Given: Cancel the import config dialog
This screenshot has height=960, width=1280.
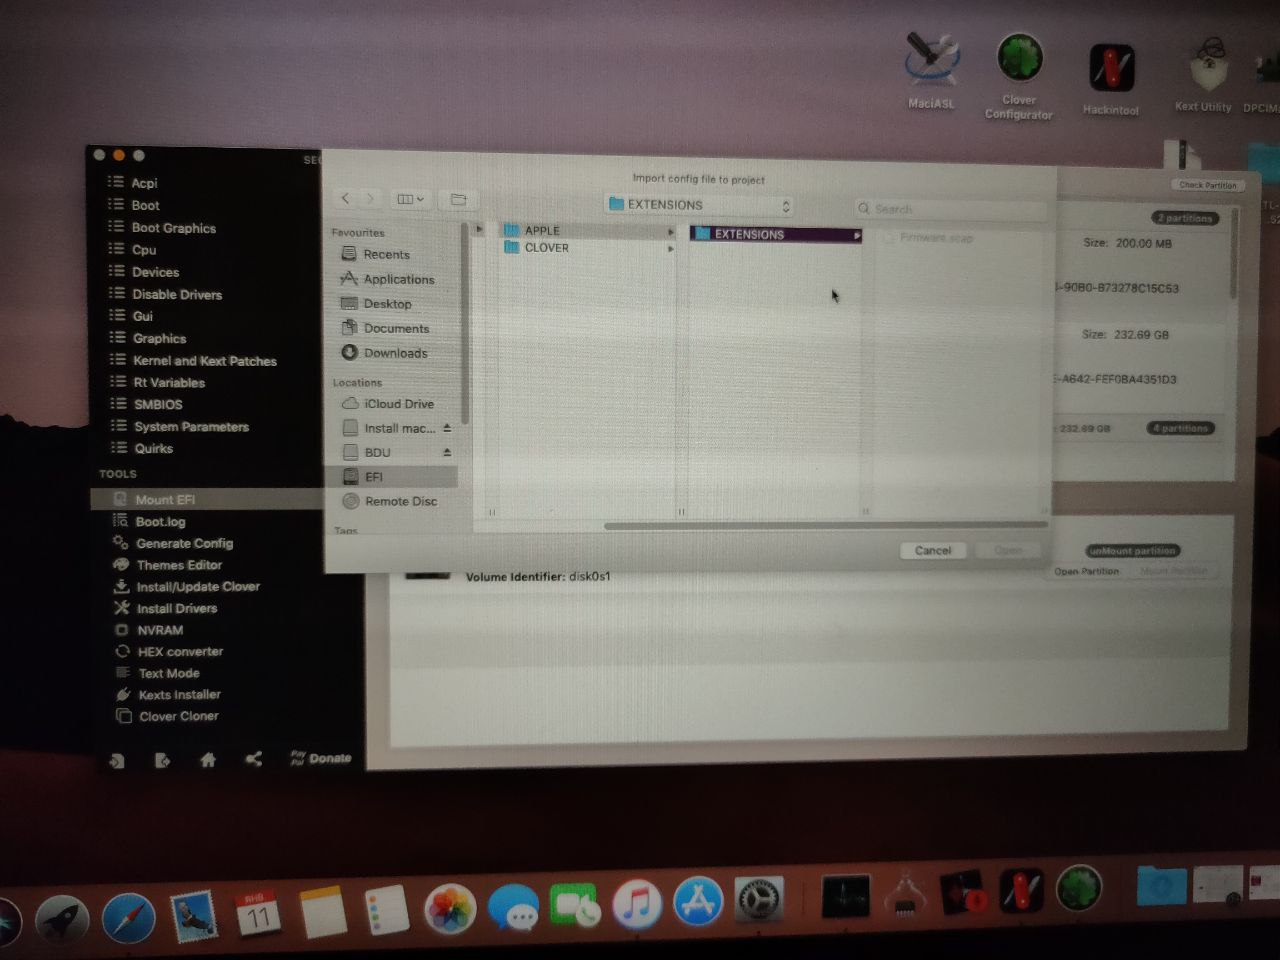Looking at the screenshot, I should (932, 550).
